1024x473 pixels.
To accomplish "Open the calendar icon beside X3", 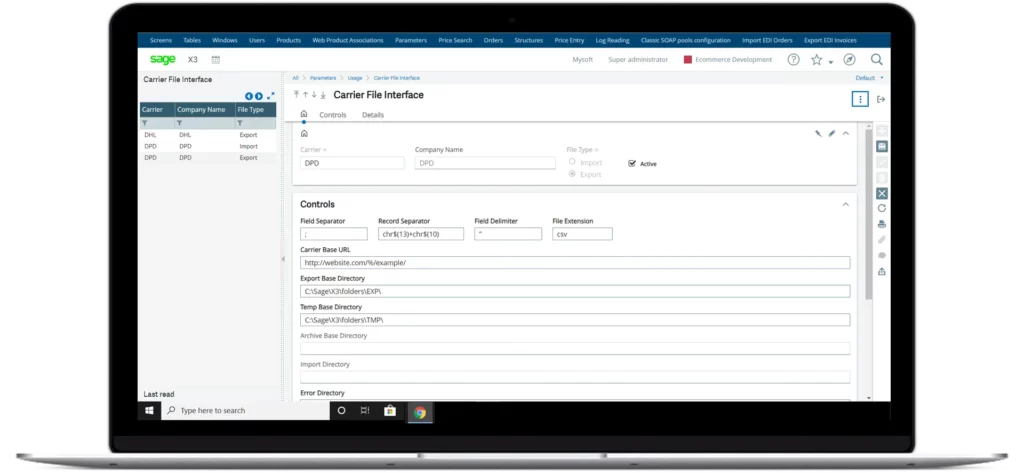I will click(x=216, y=59).
